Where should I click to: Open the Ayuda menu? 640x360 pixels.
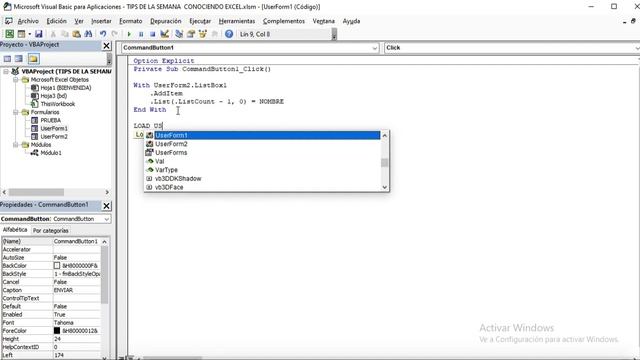pos(351,21)
